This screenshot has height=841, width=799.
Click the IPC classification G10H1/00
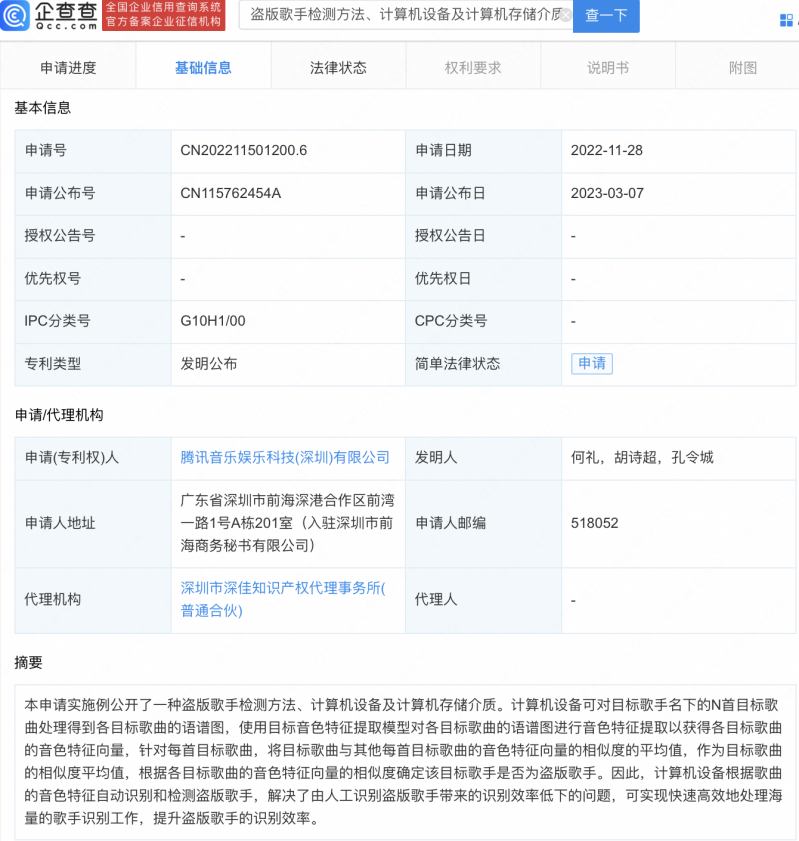213,321
